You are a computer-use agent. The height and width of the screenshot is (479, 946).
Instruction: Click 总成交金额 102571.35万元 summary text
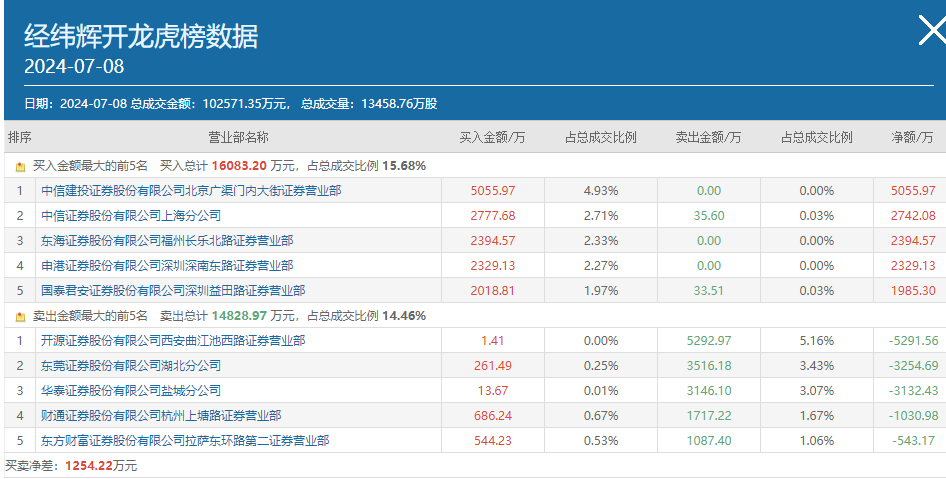pos(209,104)
